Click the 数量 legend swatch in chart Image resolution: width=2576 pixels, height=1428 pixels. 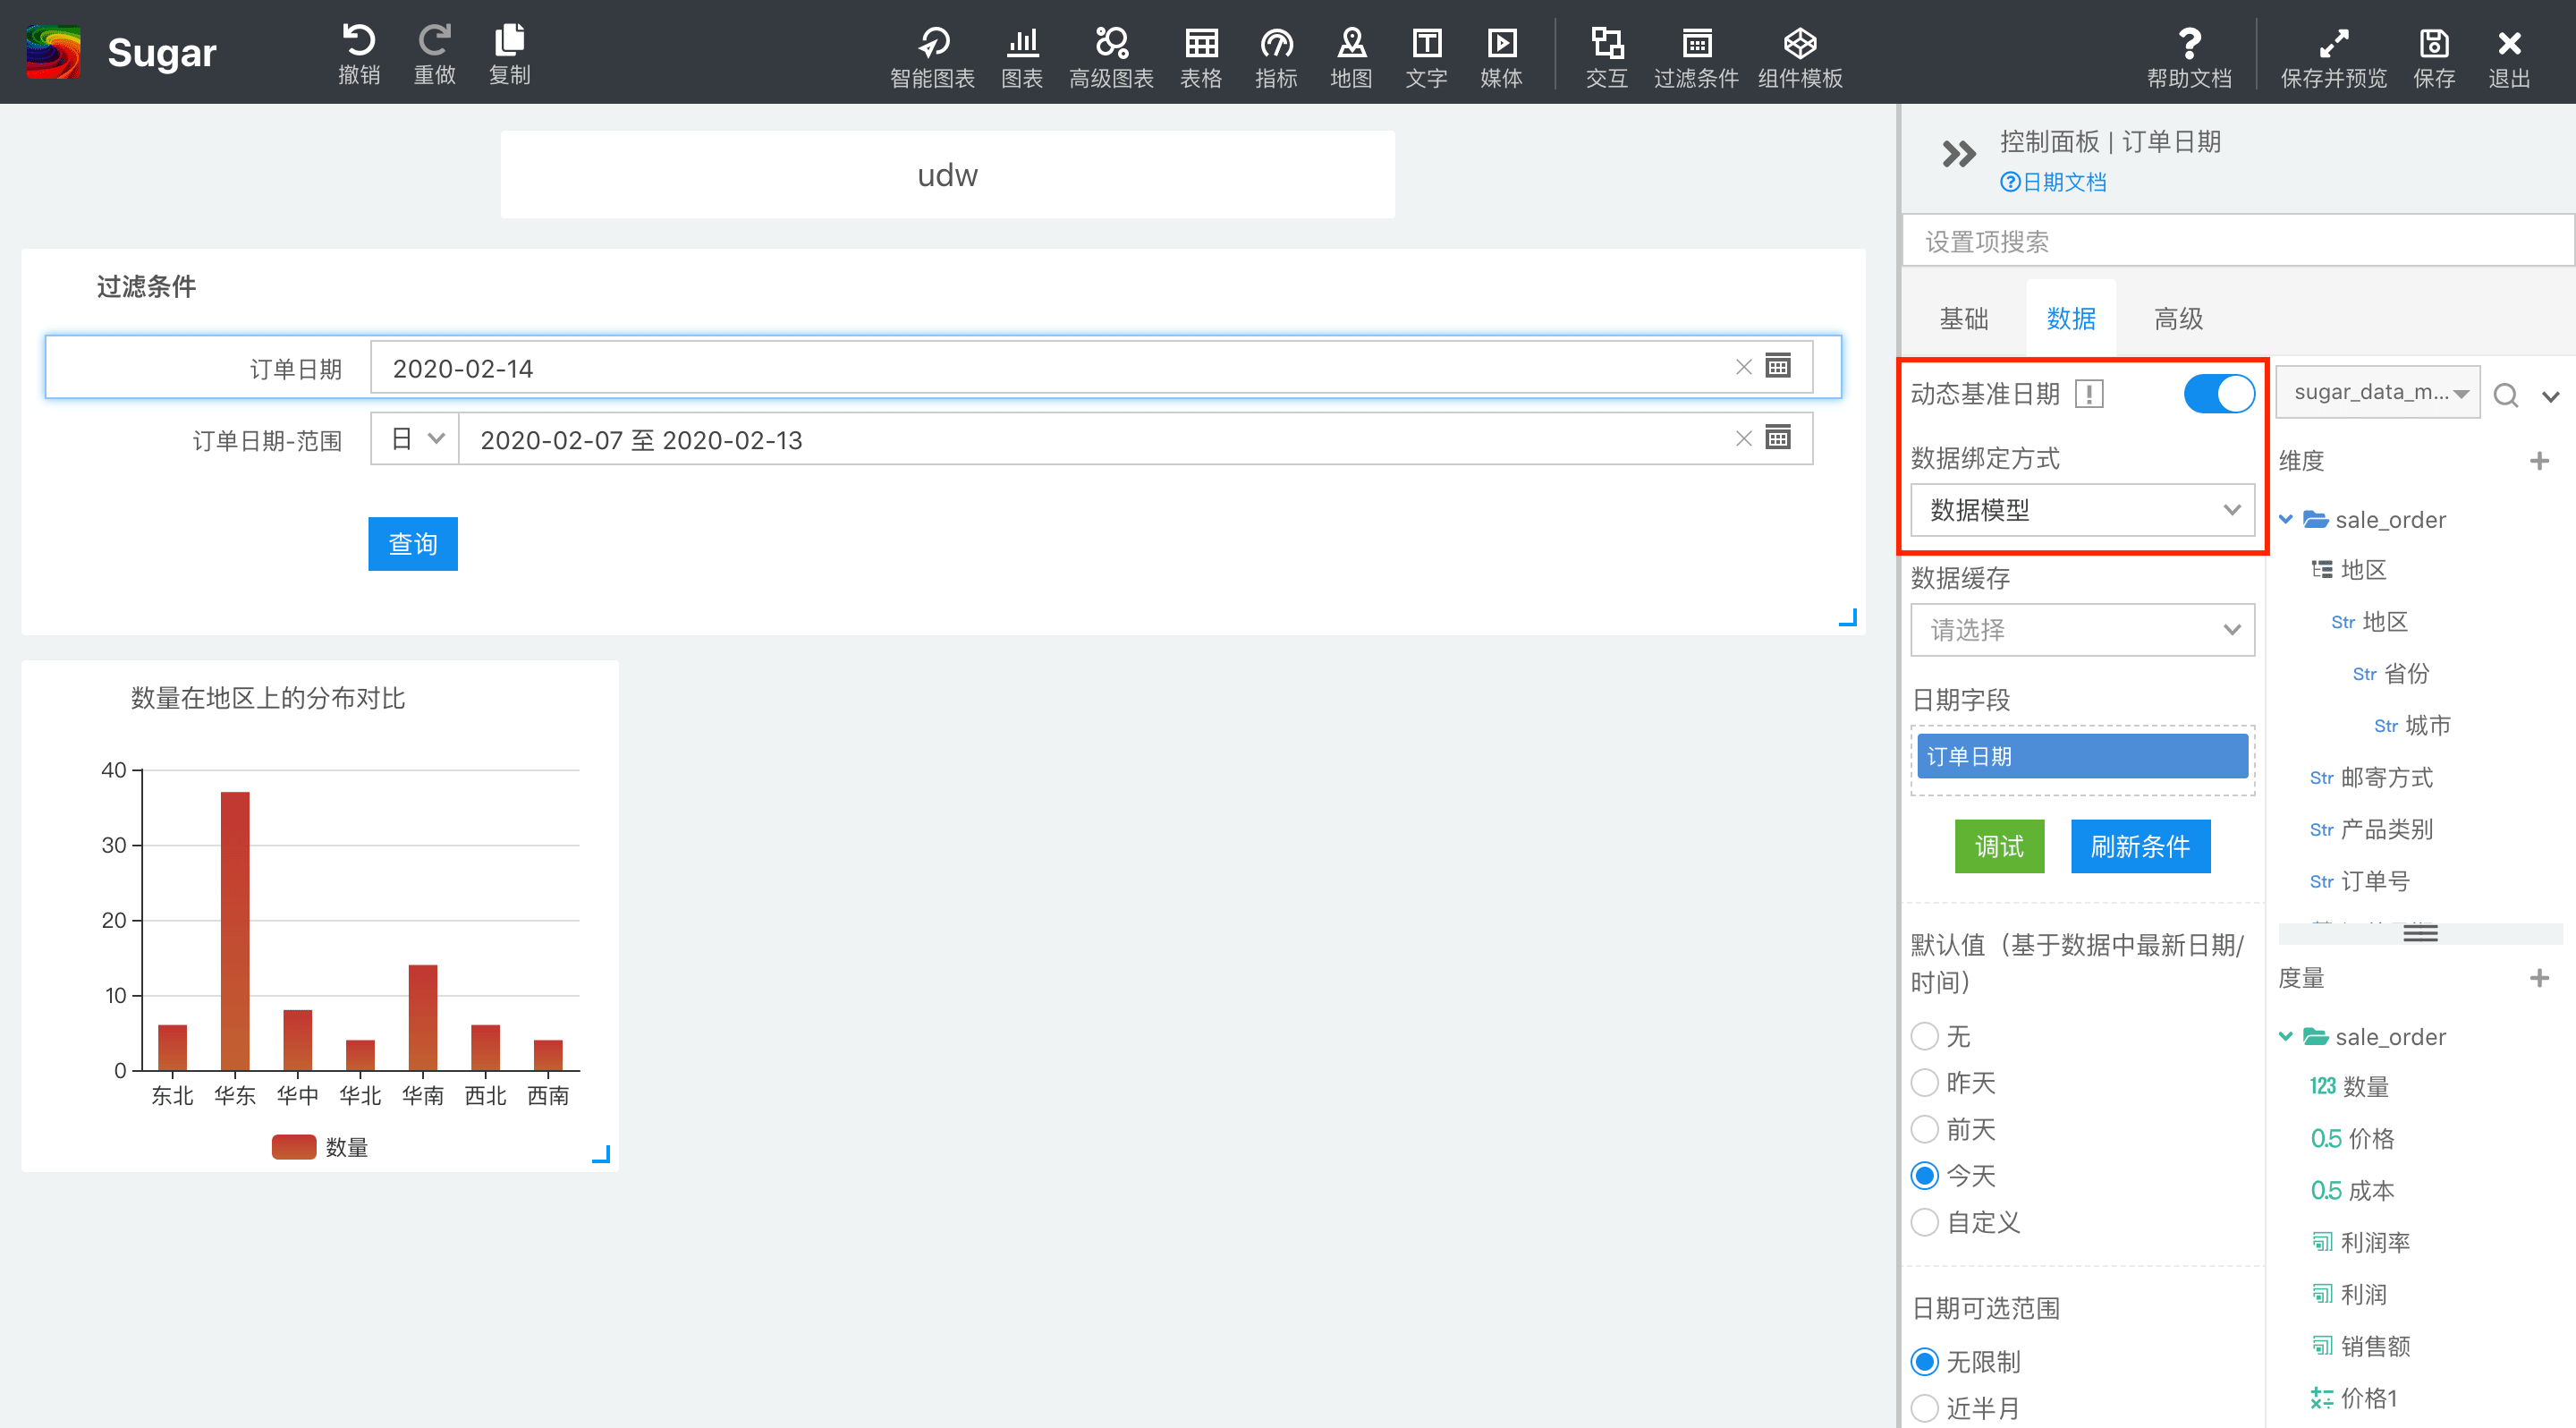(x=293, y=1147)
